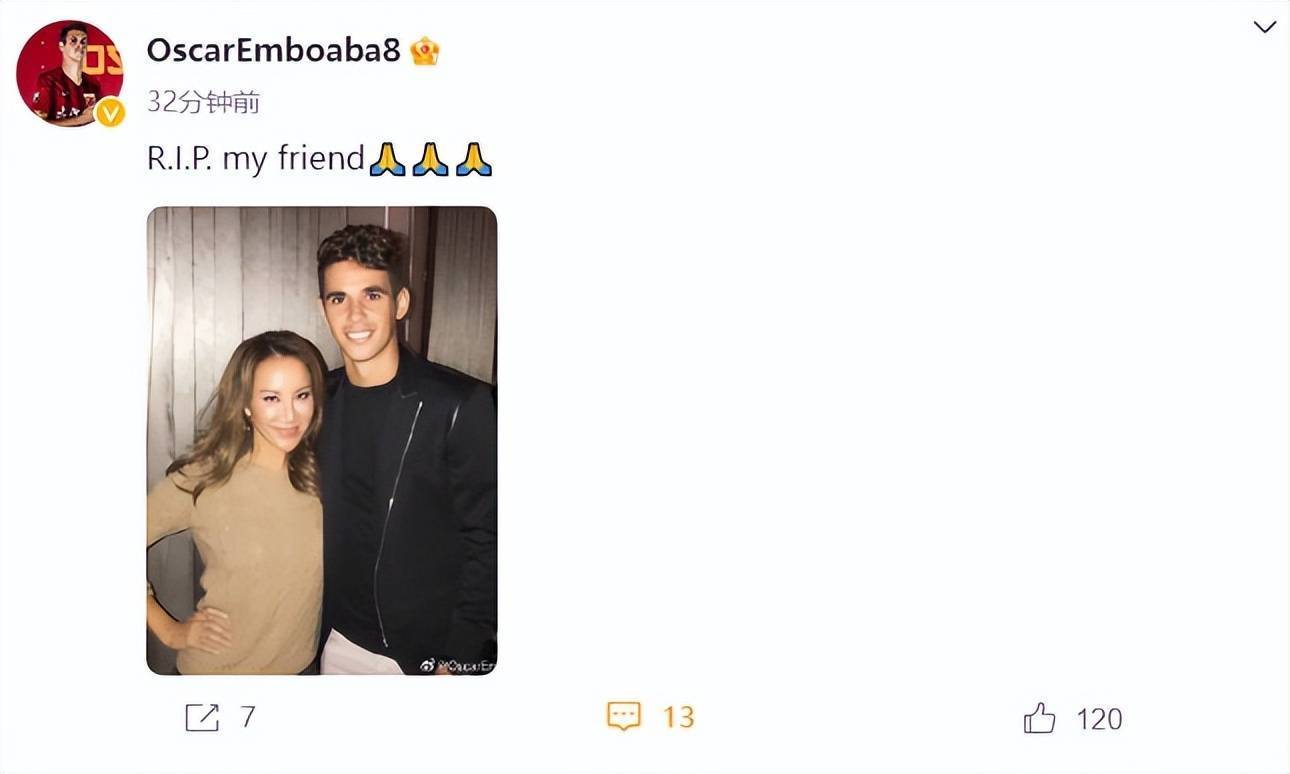The width and height of the screenshot is (1290, 774).
Task: Click the "R.I.P. my friend" post text
Action: click(256, 159)
